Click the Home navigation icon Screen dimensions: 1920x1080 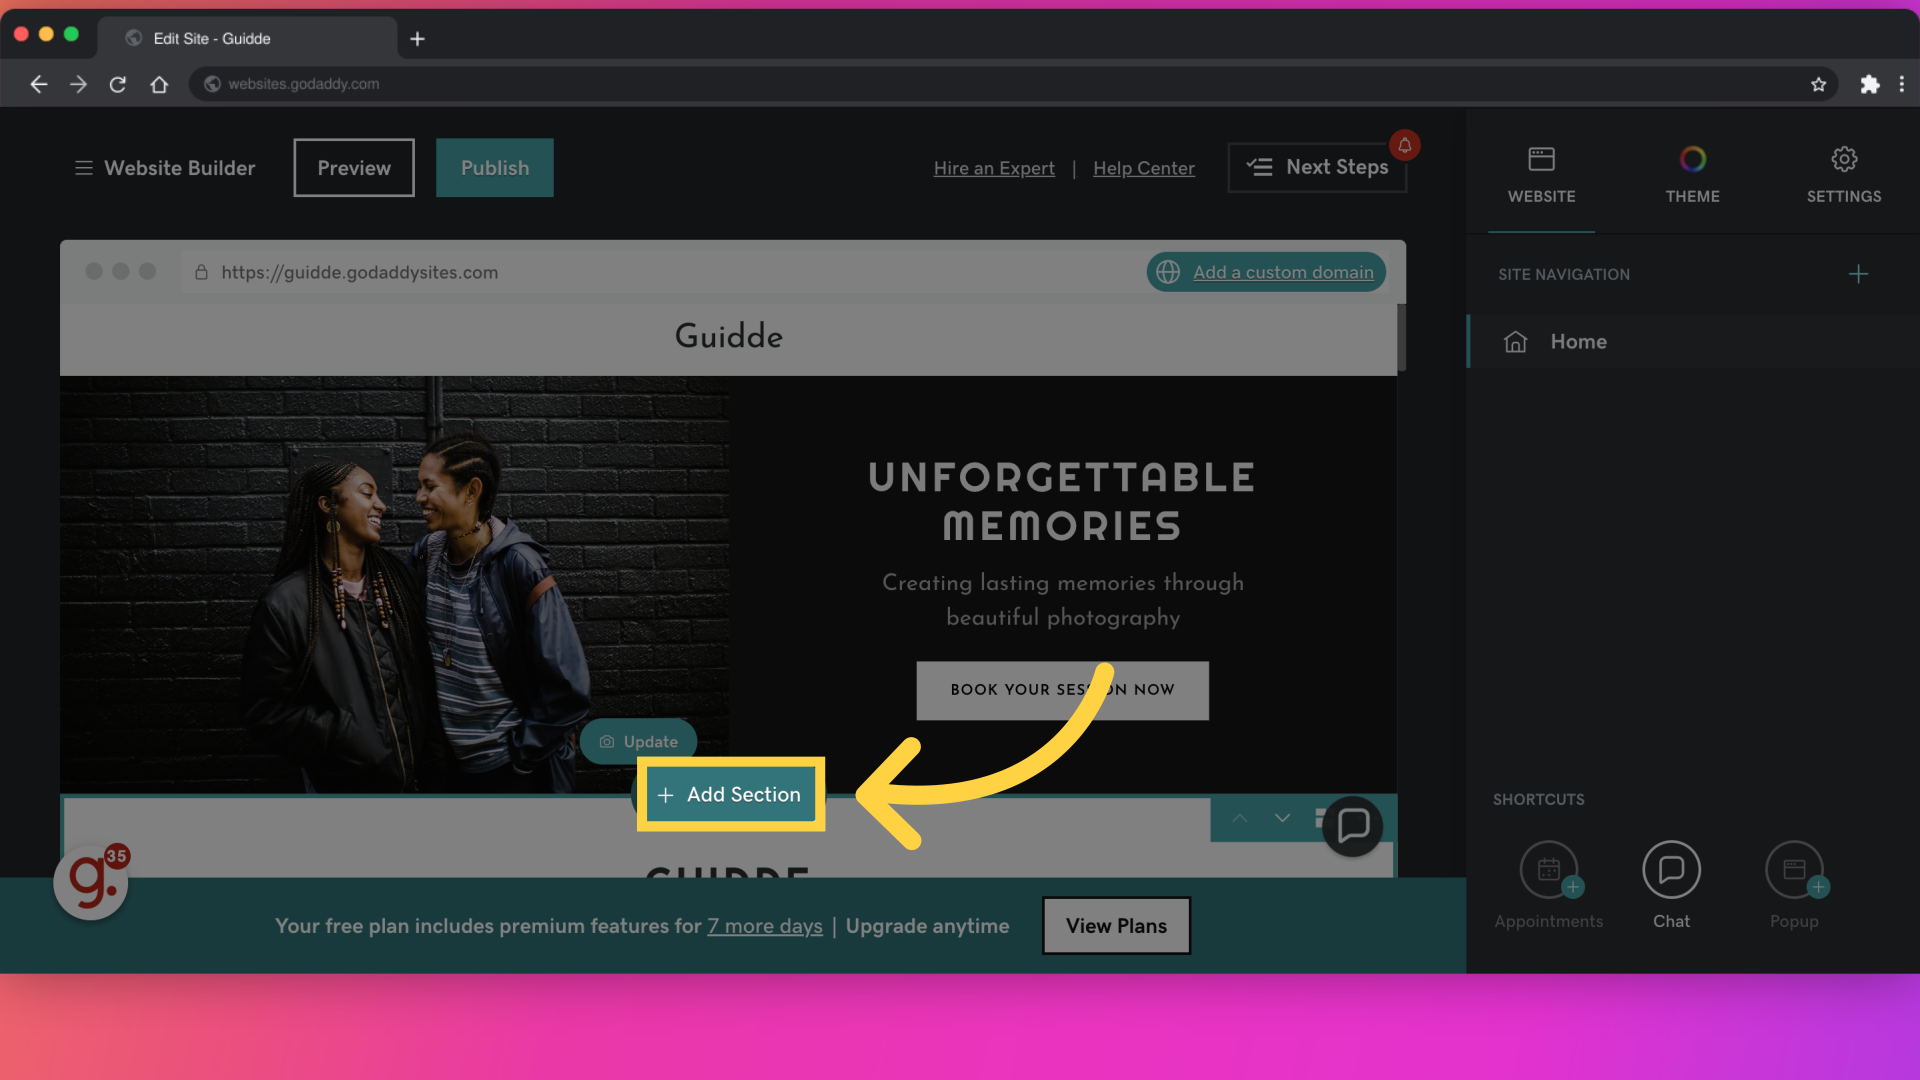(1515, 342)
